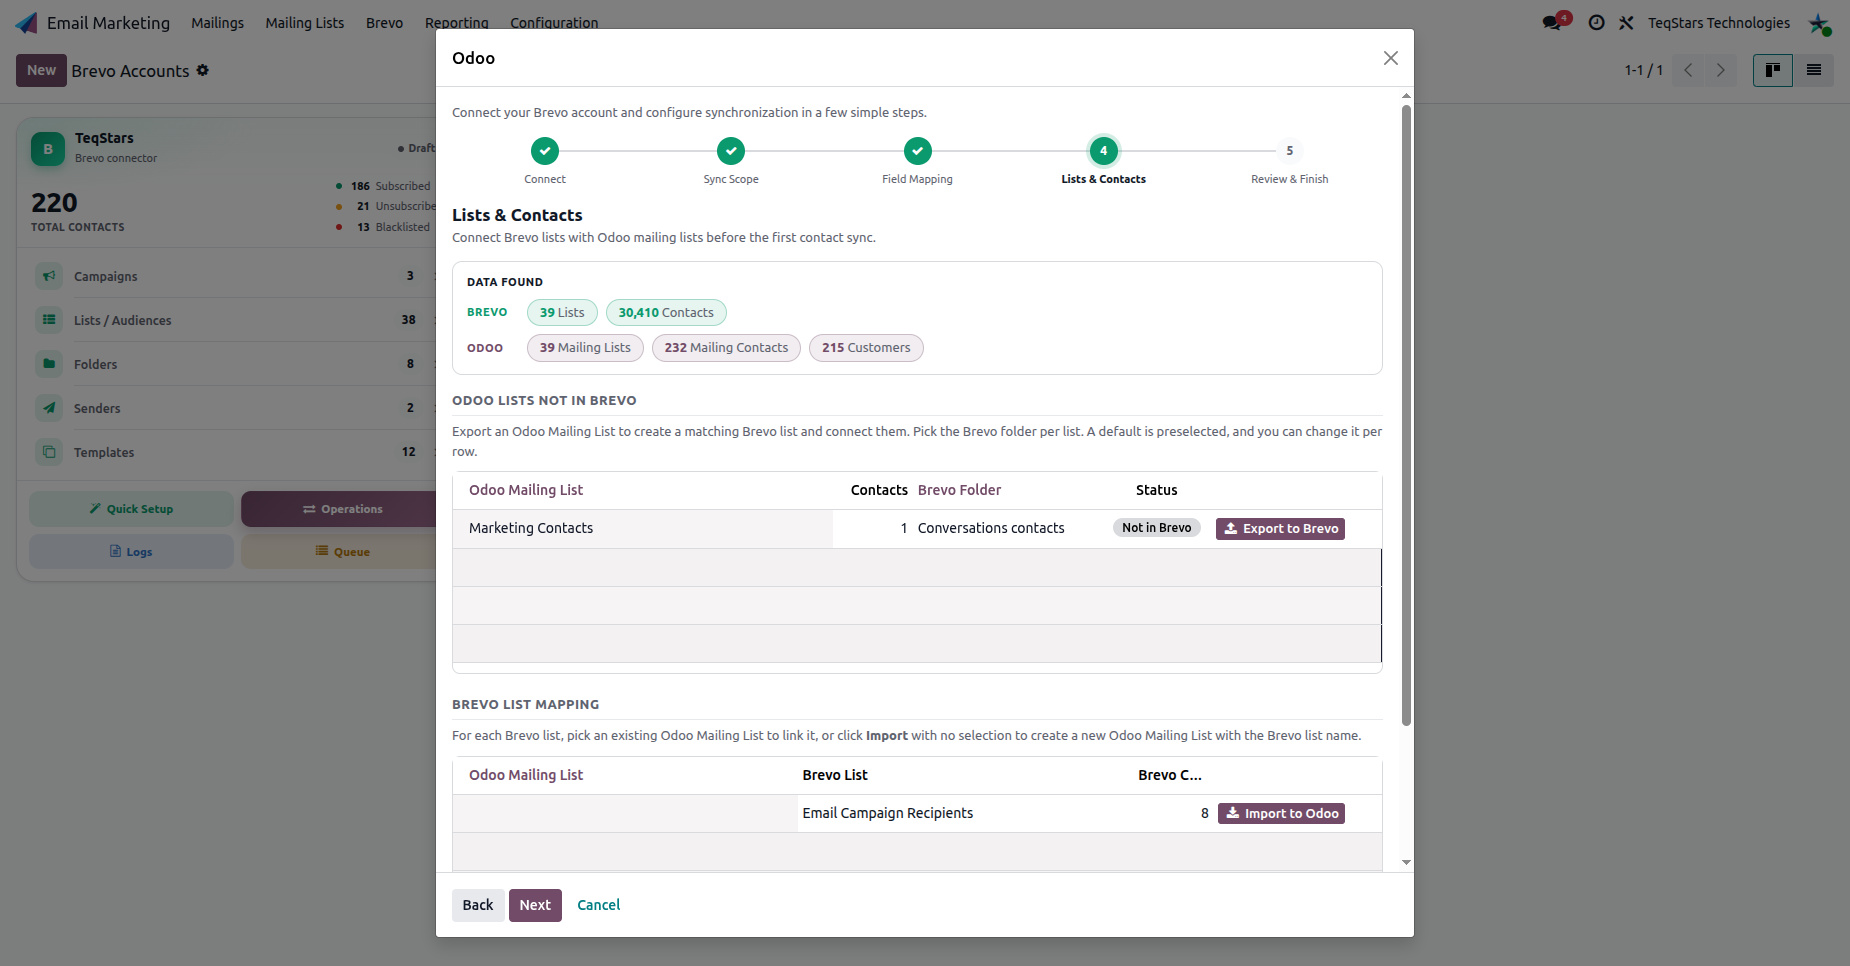1850x966 pixels.
Task: Click the Not in Brevo status badge
Action: click(x=1157, y=528)
